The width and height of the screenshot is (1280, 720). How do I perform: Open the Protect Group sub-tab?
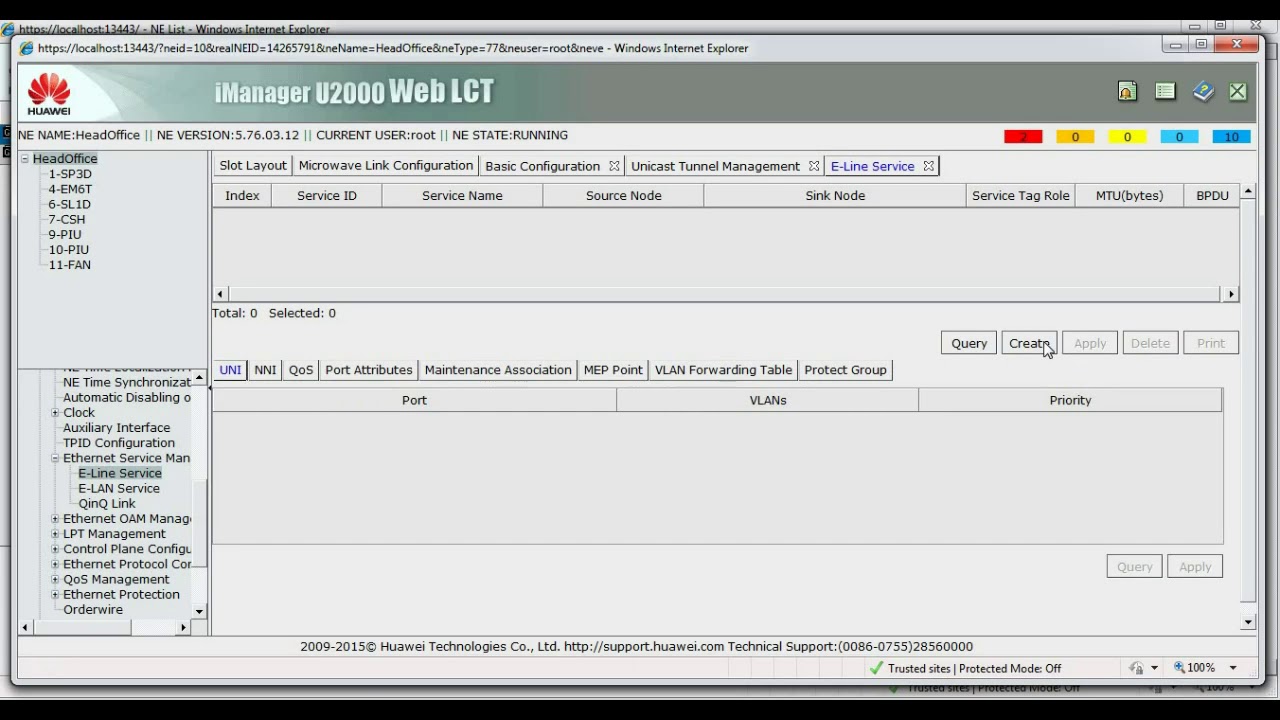coord(845,370)
